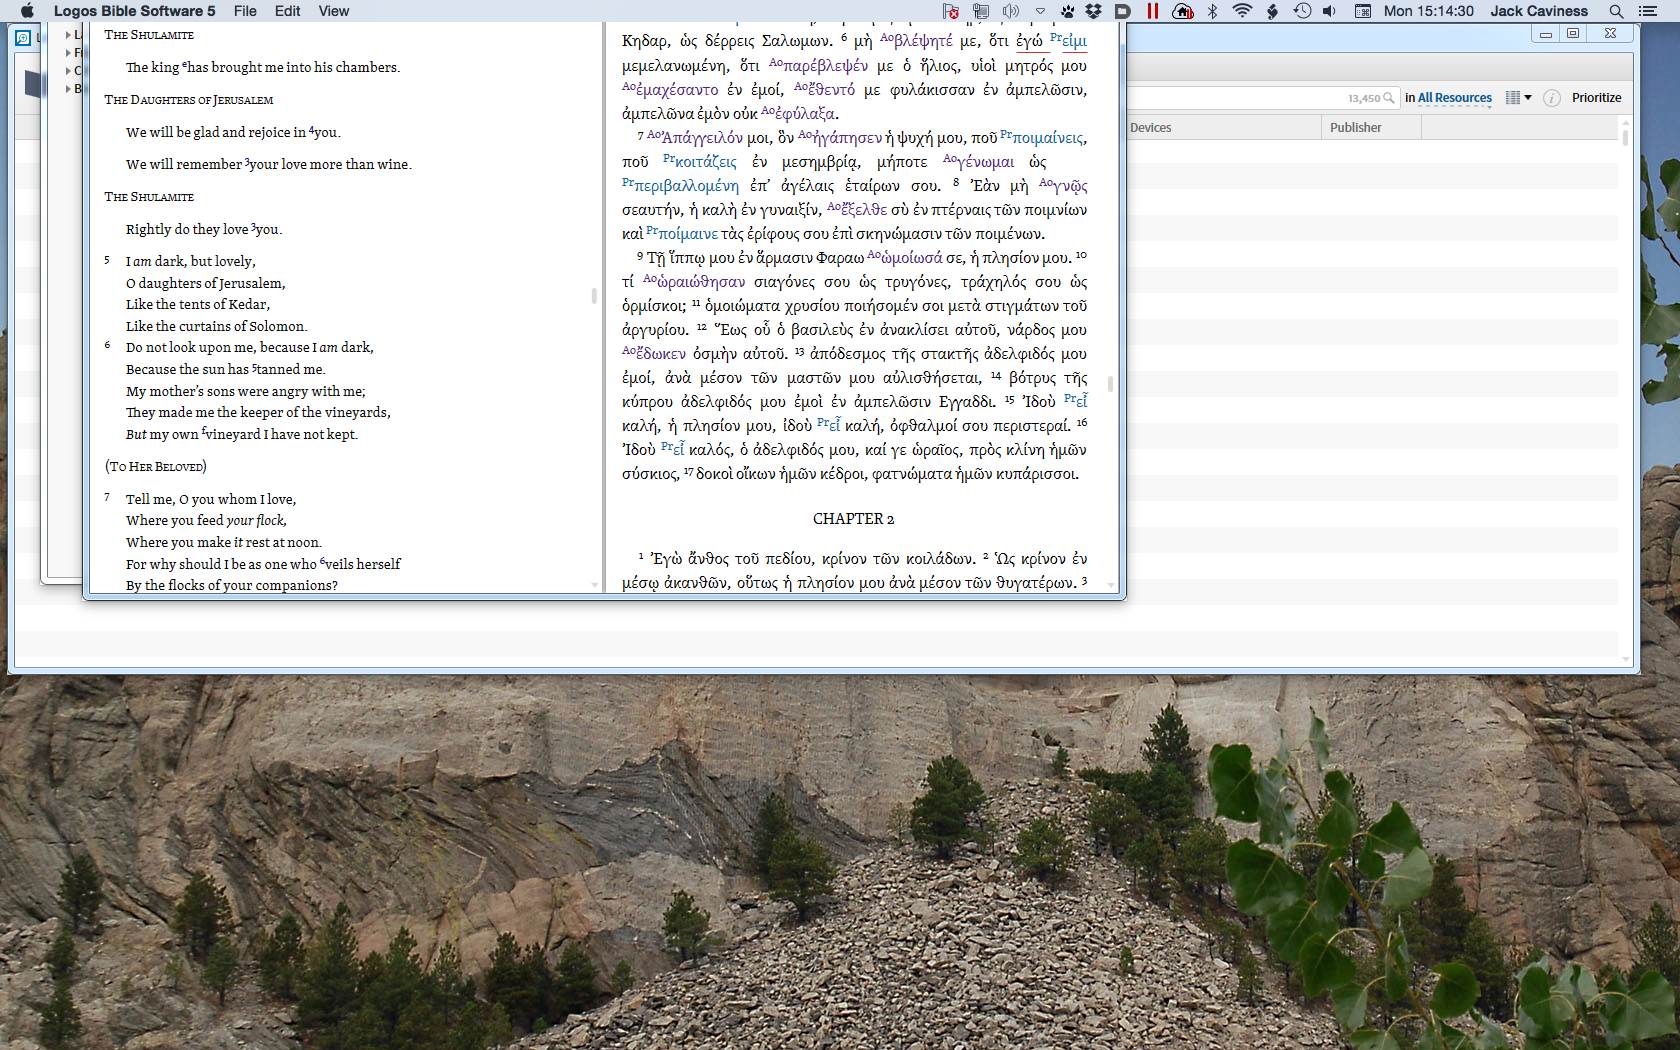Click the red pause bars menu icon
The image size is (1680, 1050).
tap(1152, 11)
